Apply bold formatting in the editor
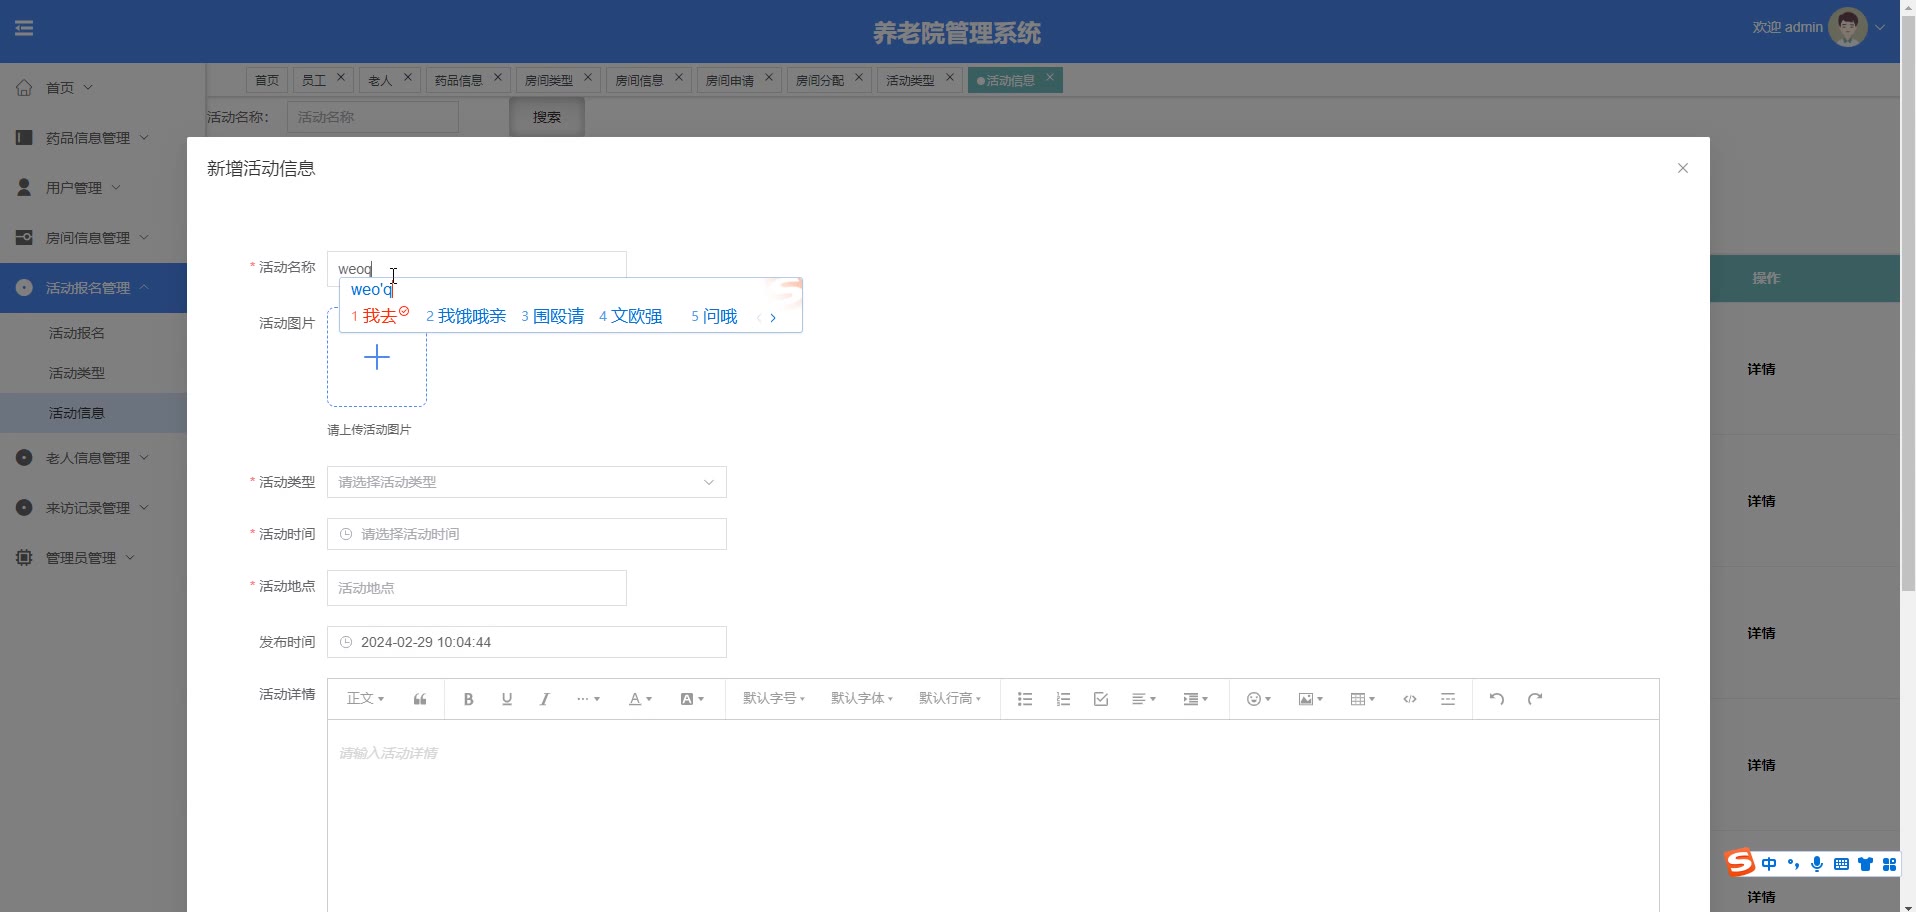 [x=468, y=699]
